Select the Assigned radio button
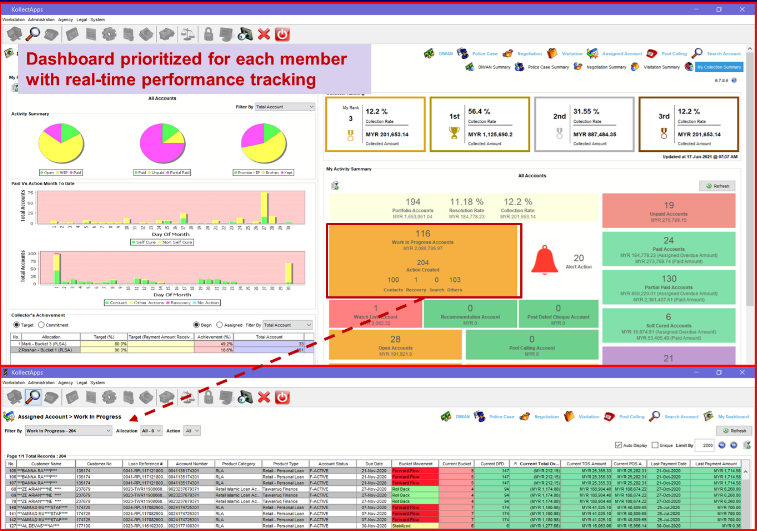 [x=220, y=325]
